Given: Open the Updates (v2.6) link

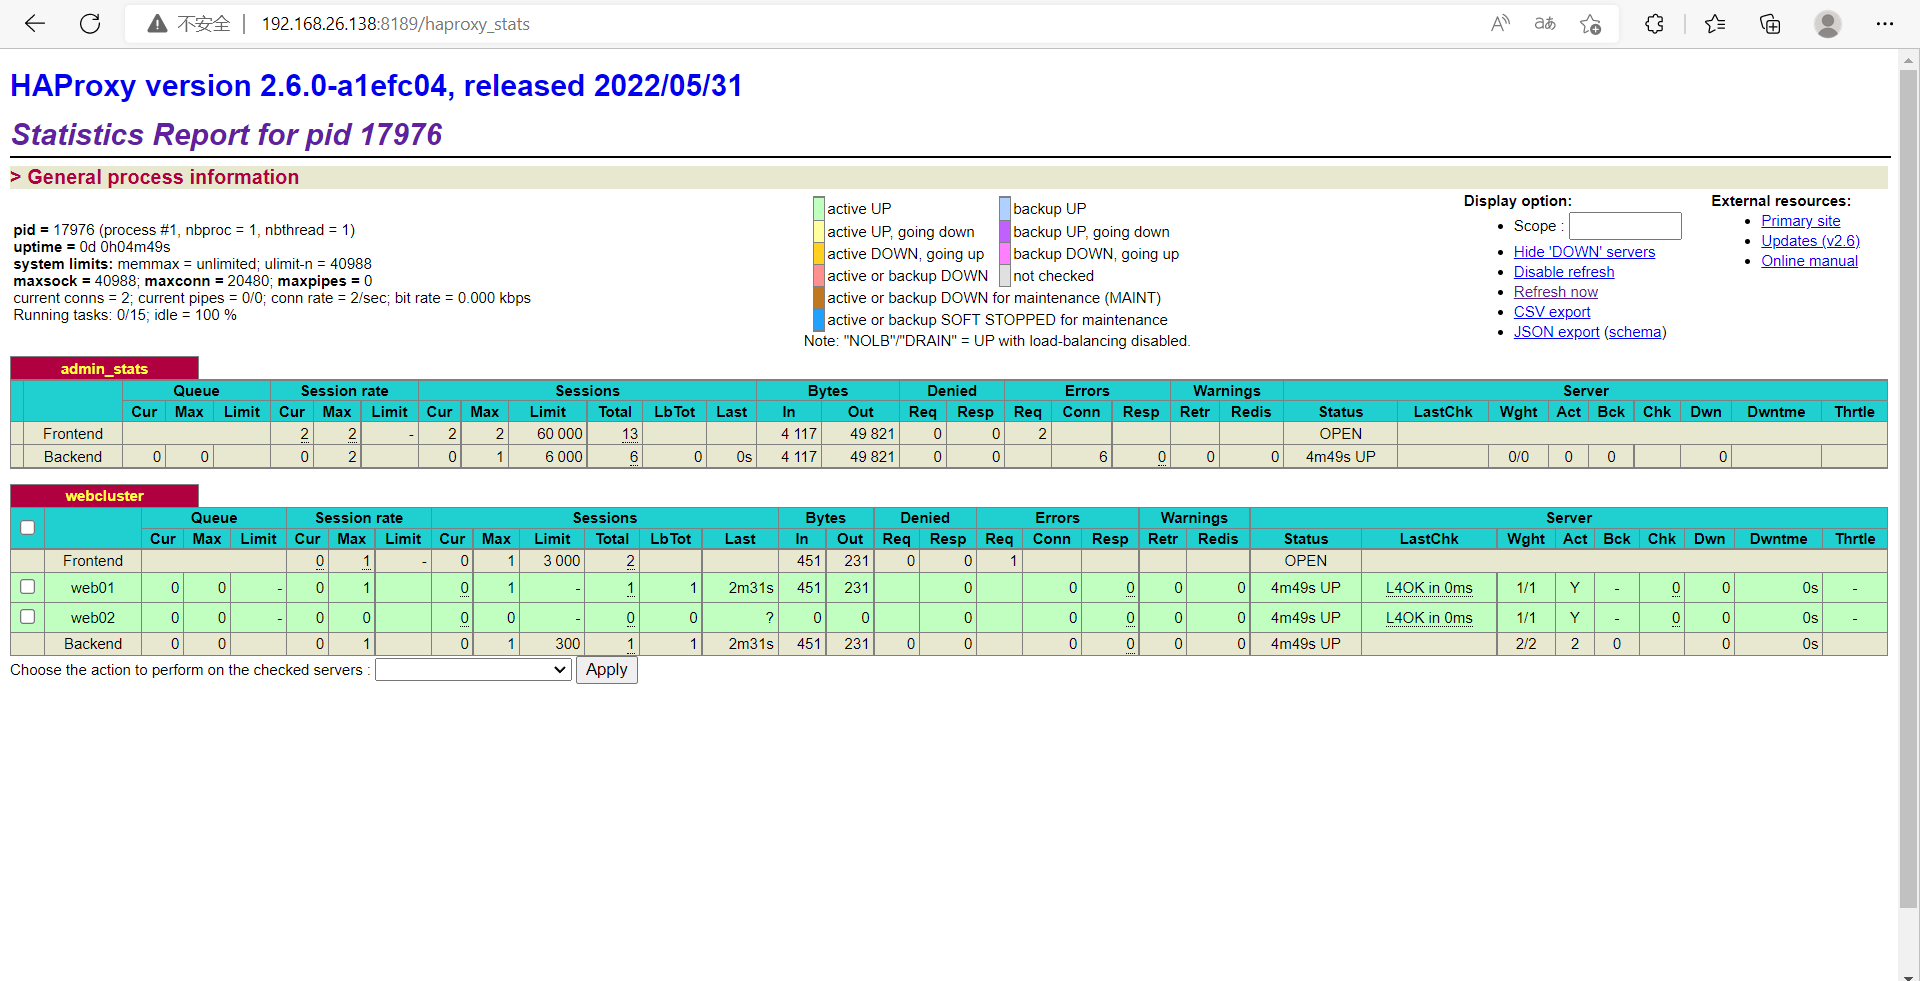Looking at the screenshot, I should [x=1811, y=241].
